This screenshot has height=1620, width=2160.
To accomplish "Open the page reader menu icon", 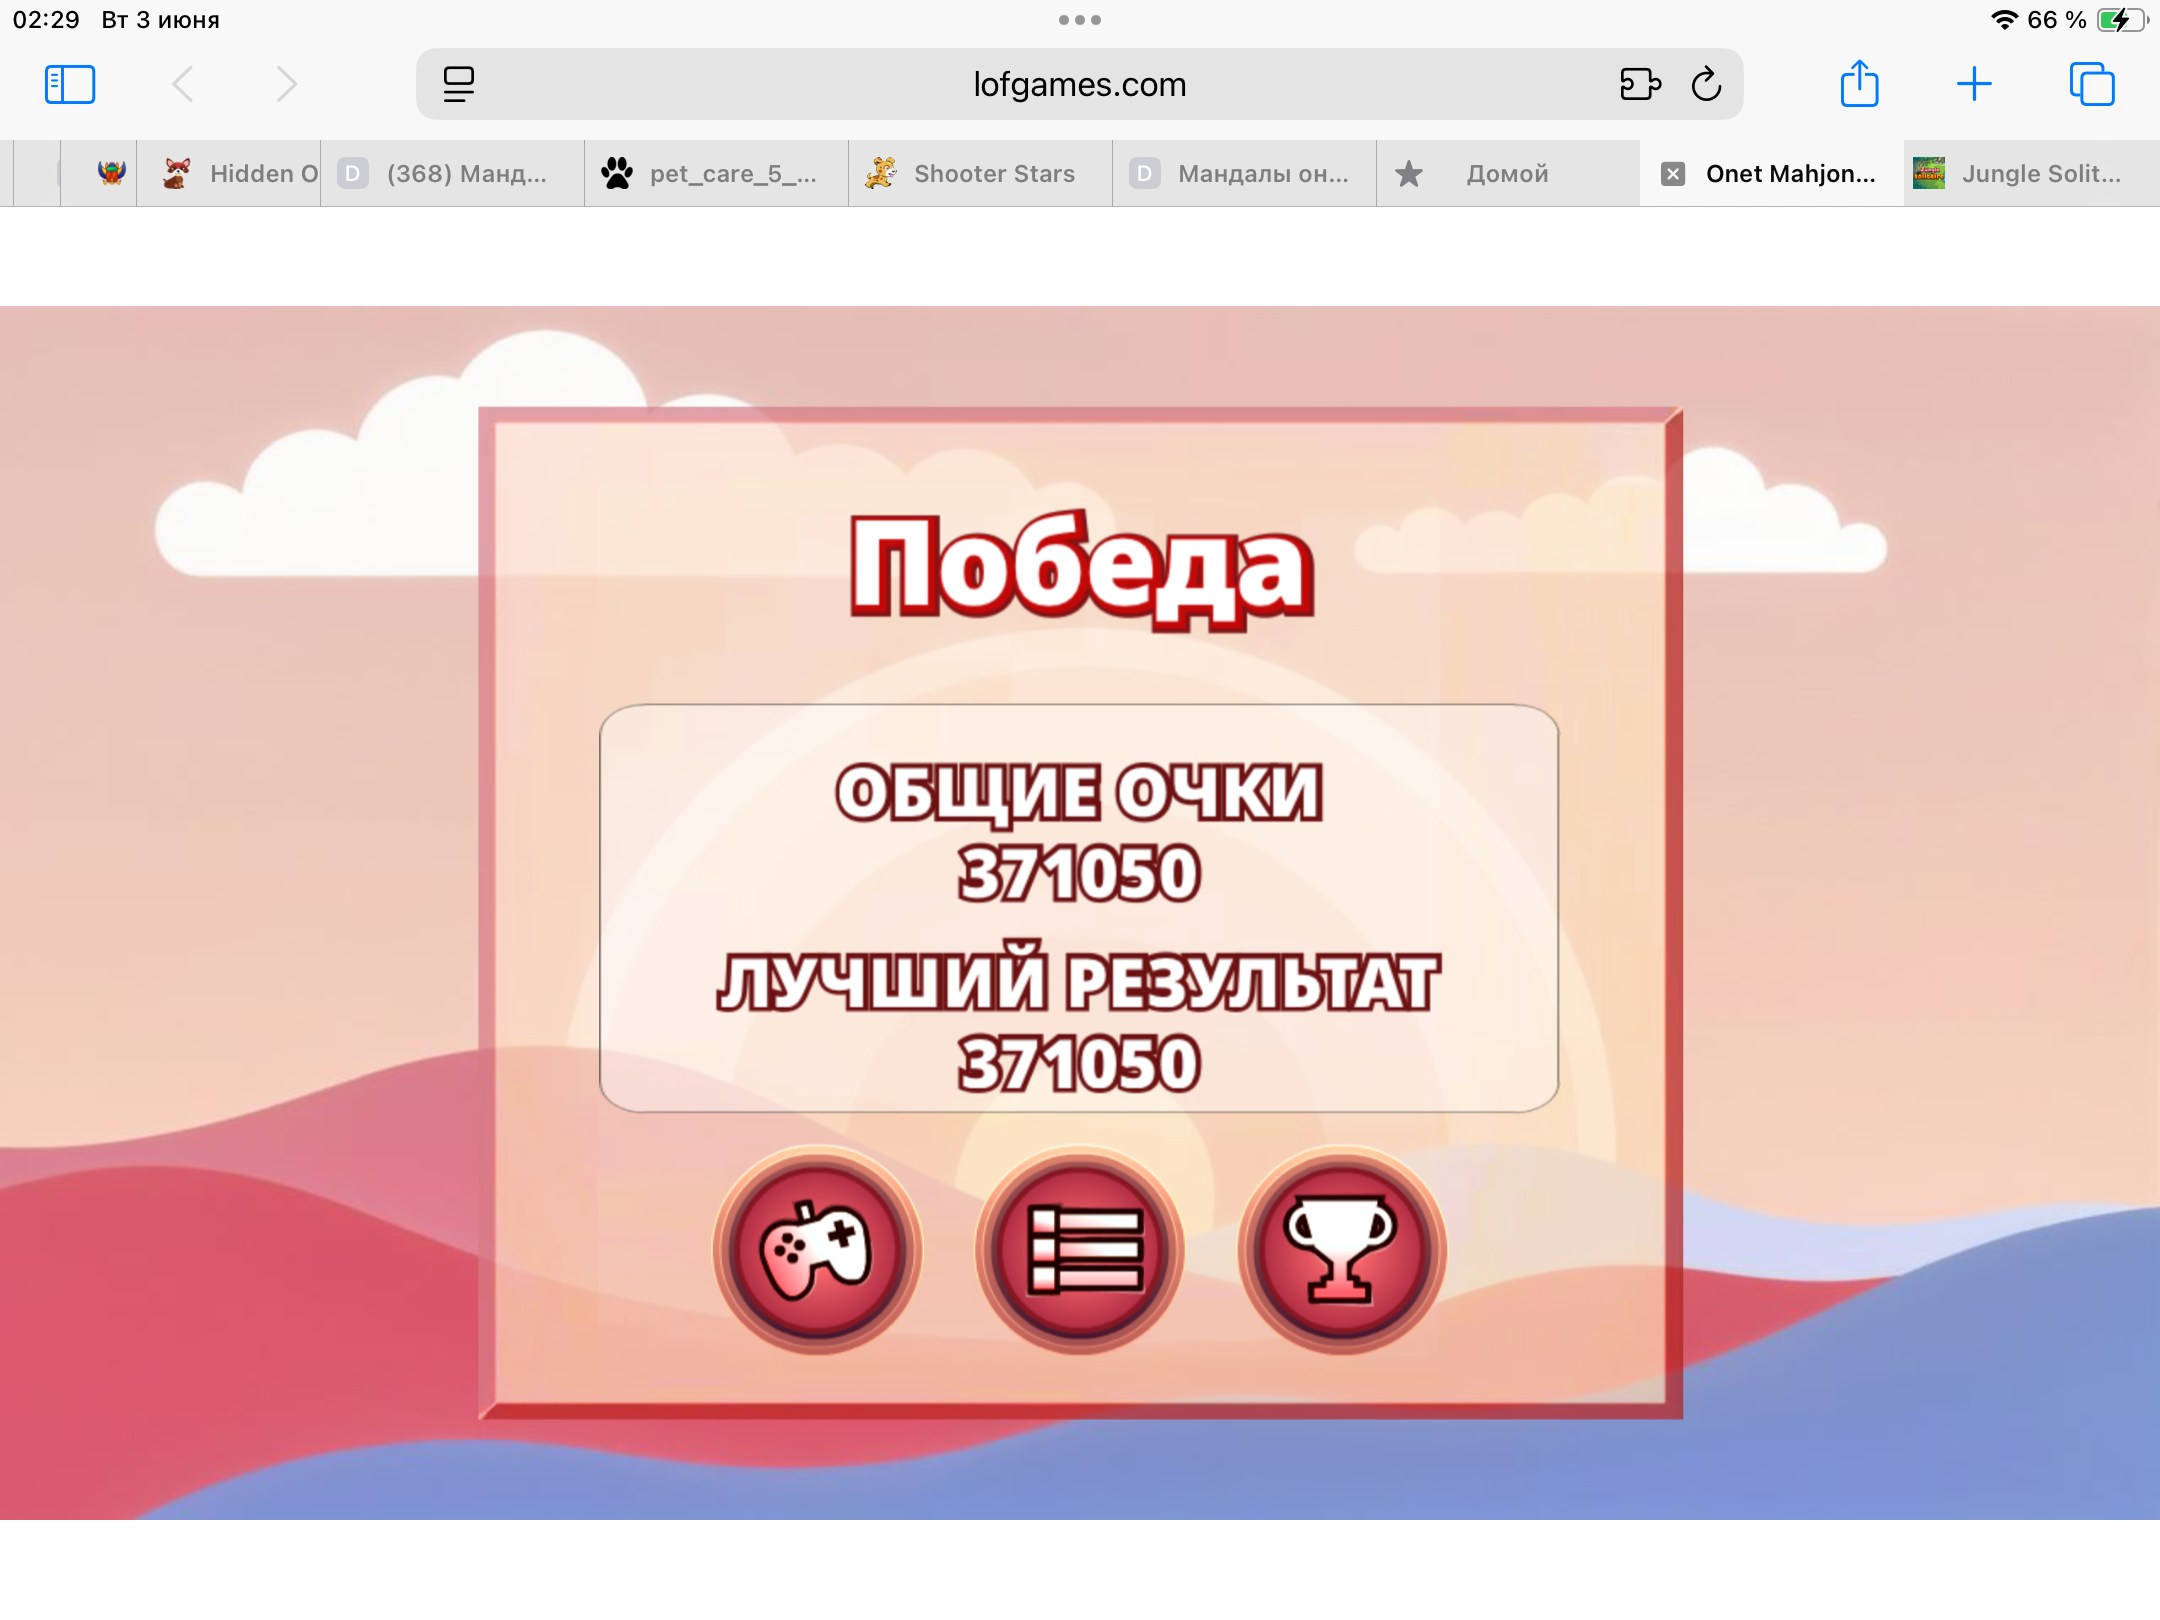I will tap(459, 84).
